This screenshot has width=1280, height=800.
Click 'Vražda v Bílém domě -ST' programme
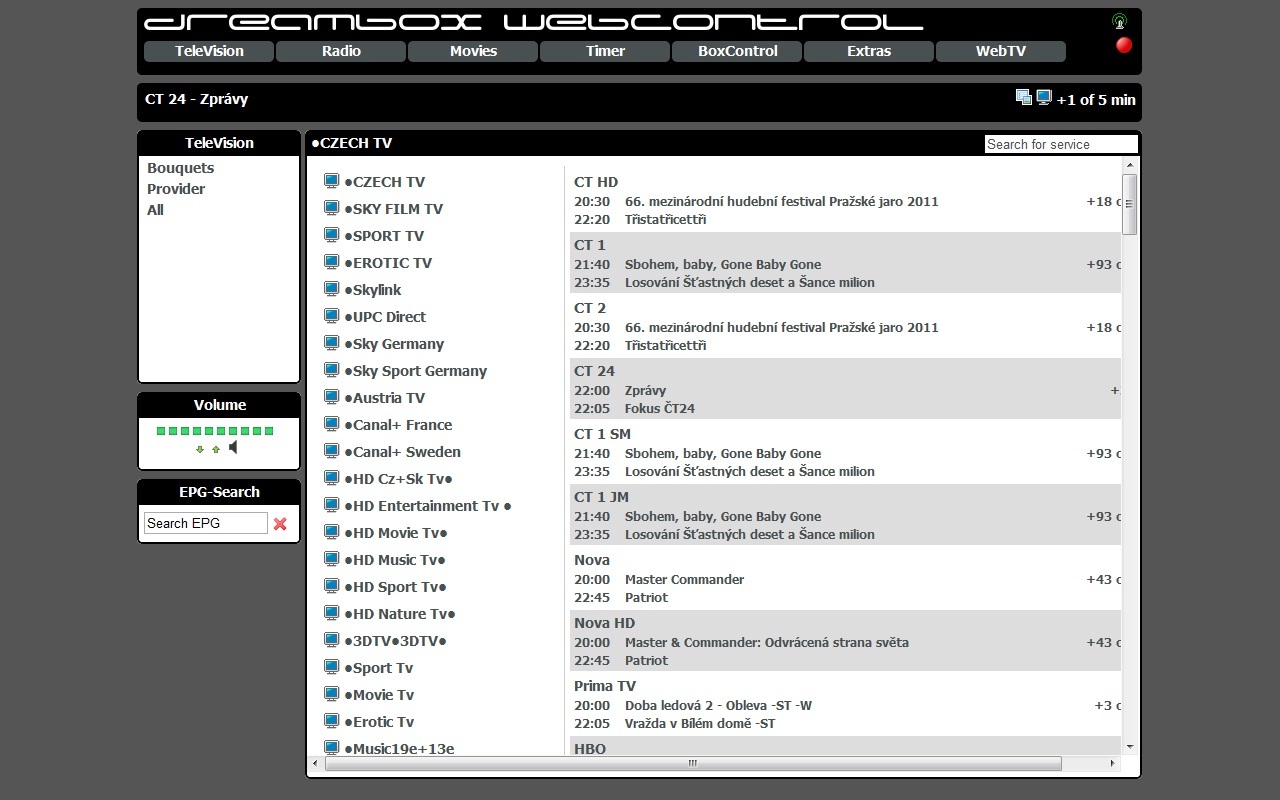pos(700,723)
